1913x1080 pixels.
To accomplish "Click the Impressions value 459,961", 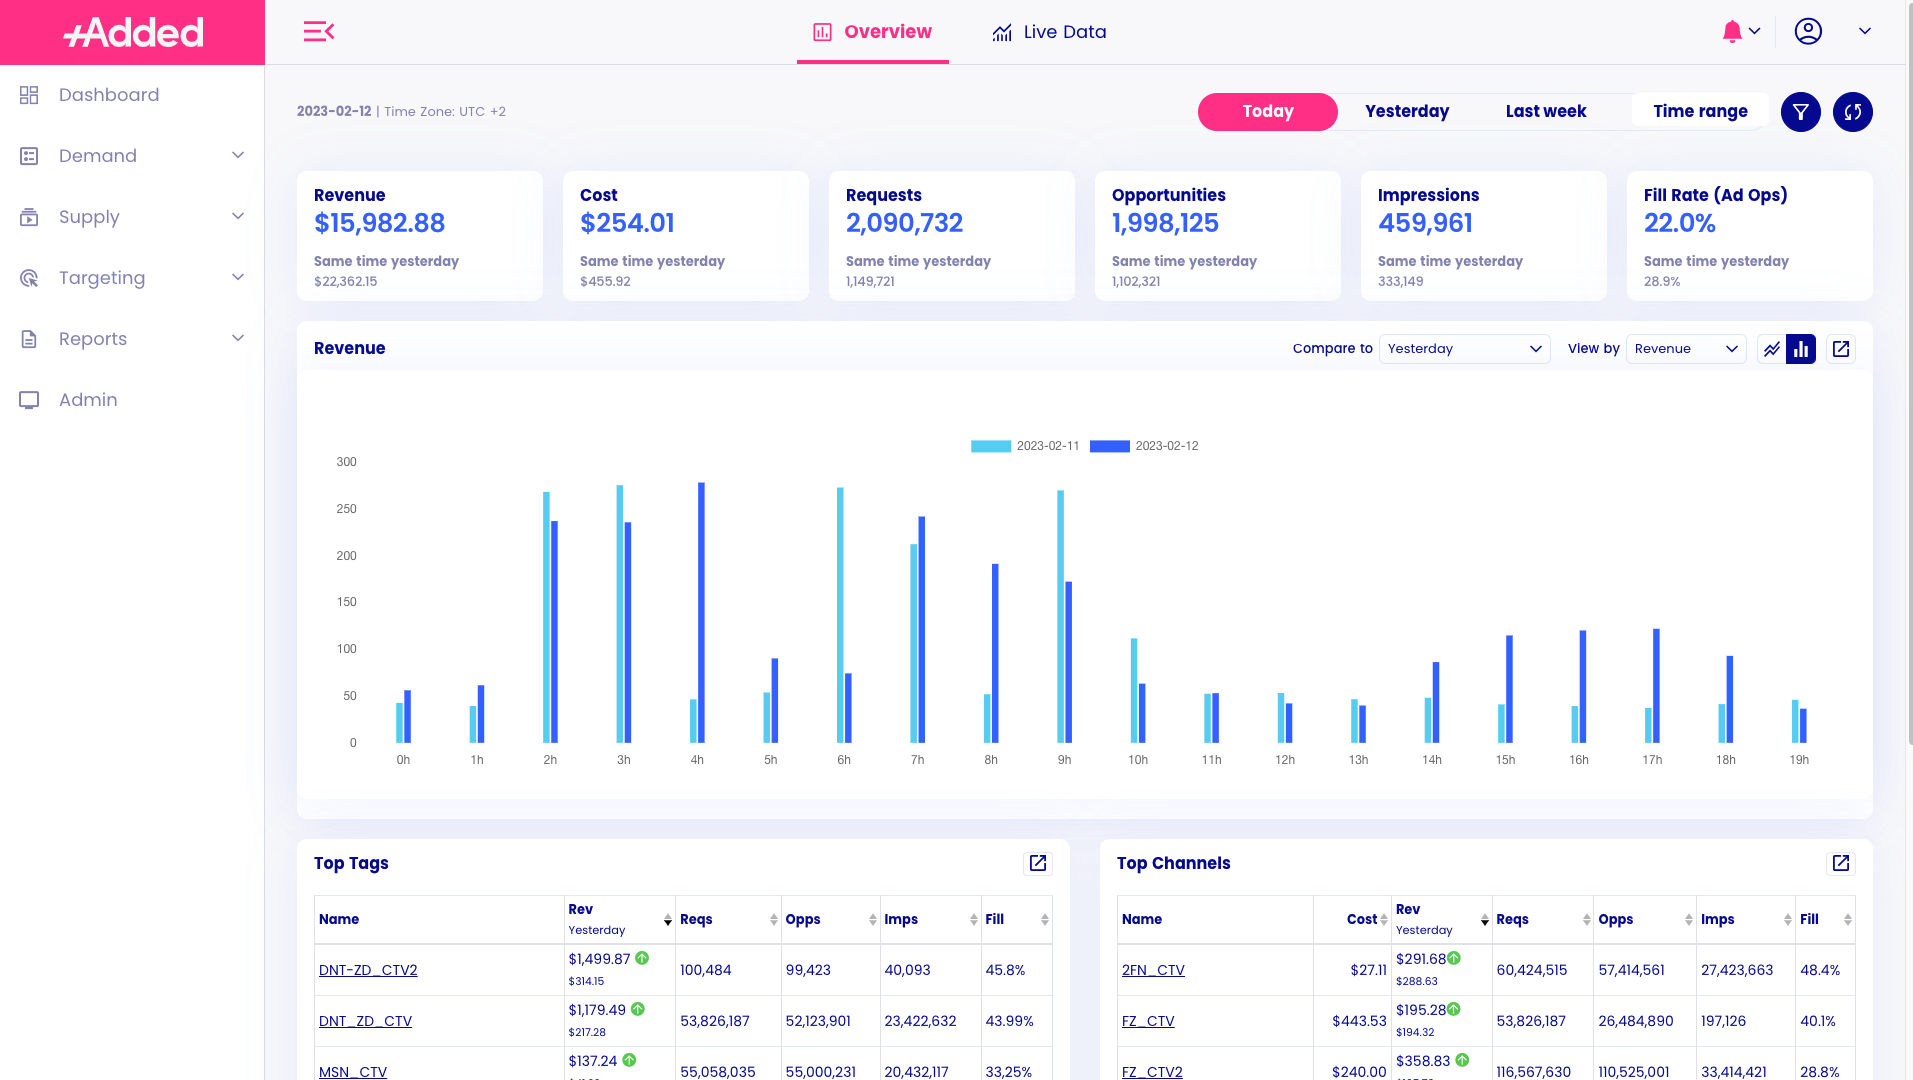I will coord(1425,223).
